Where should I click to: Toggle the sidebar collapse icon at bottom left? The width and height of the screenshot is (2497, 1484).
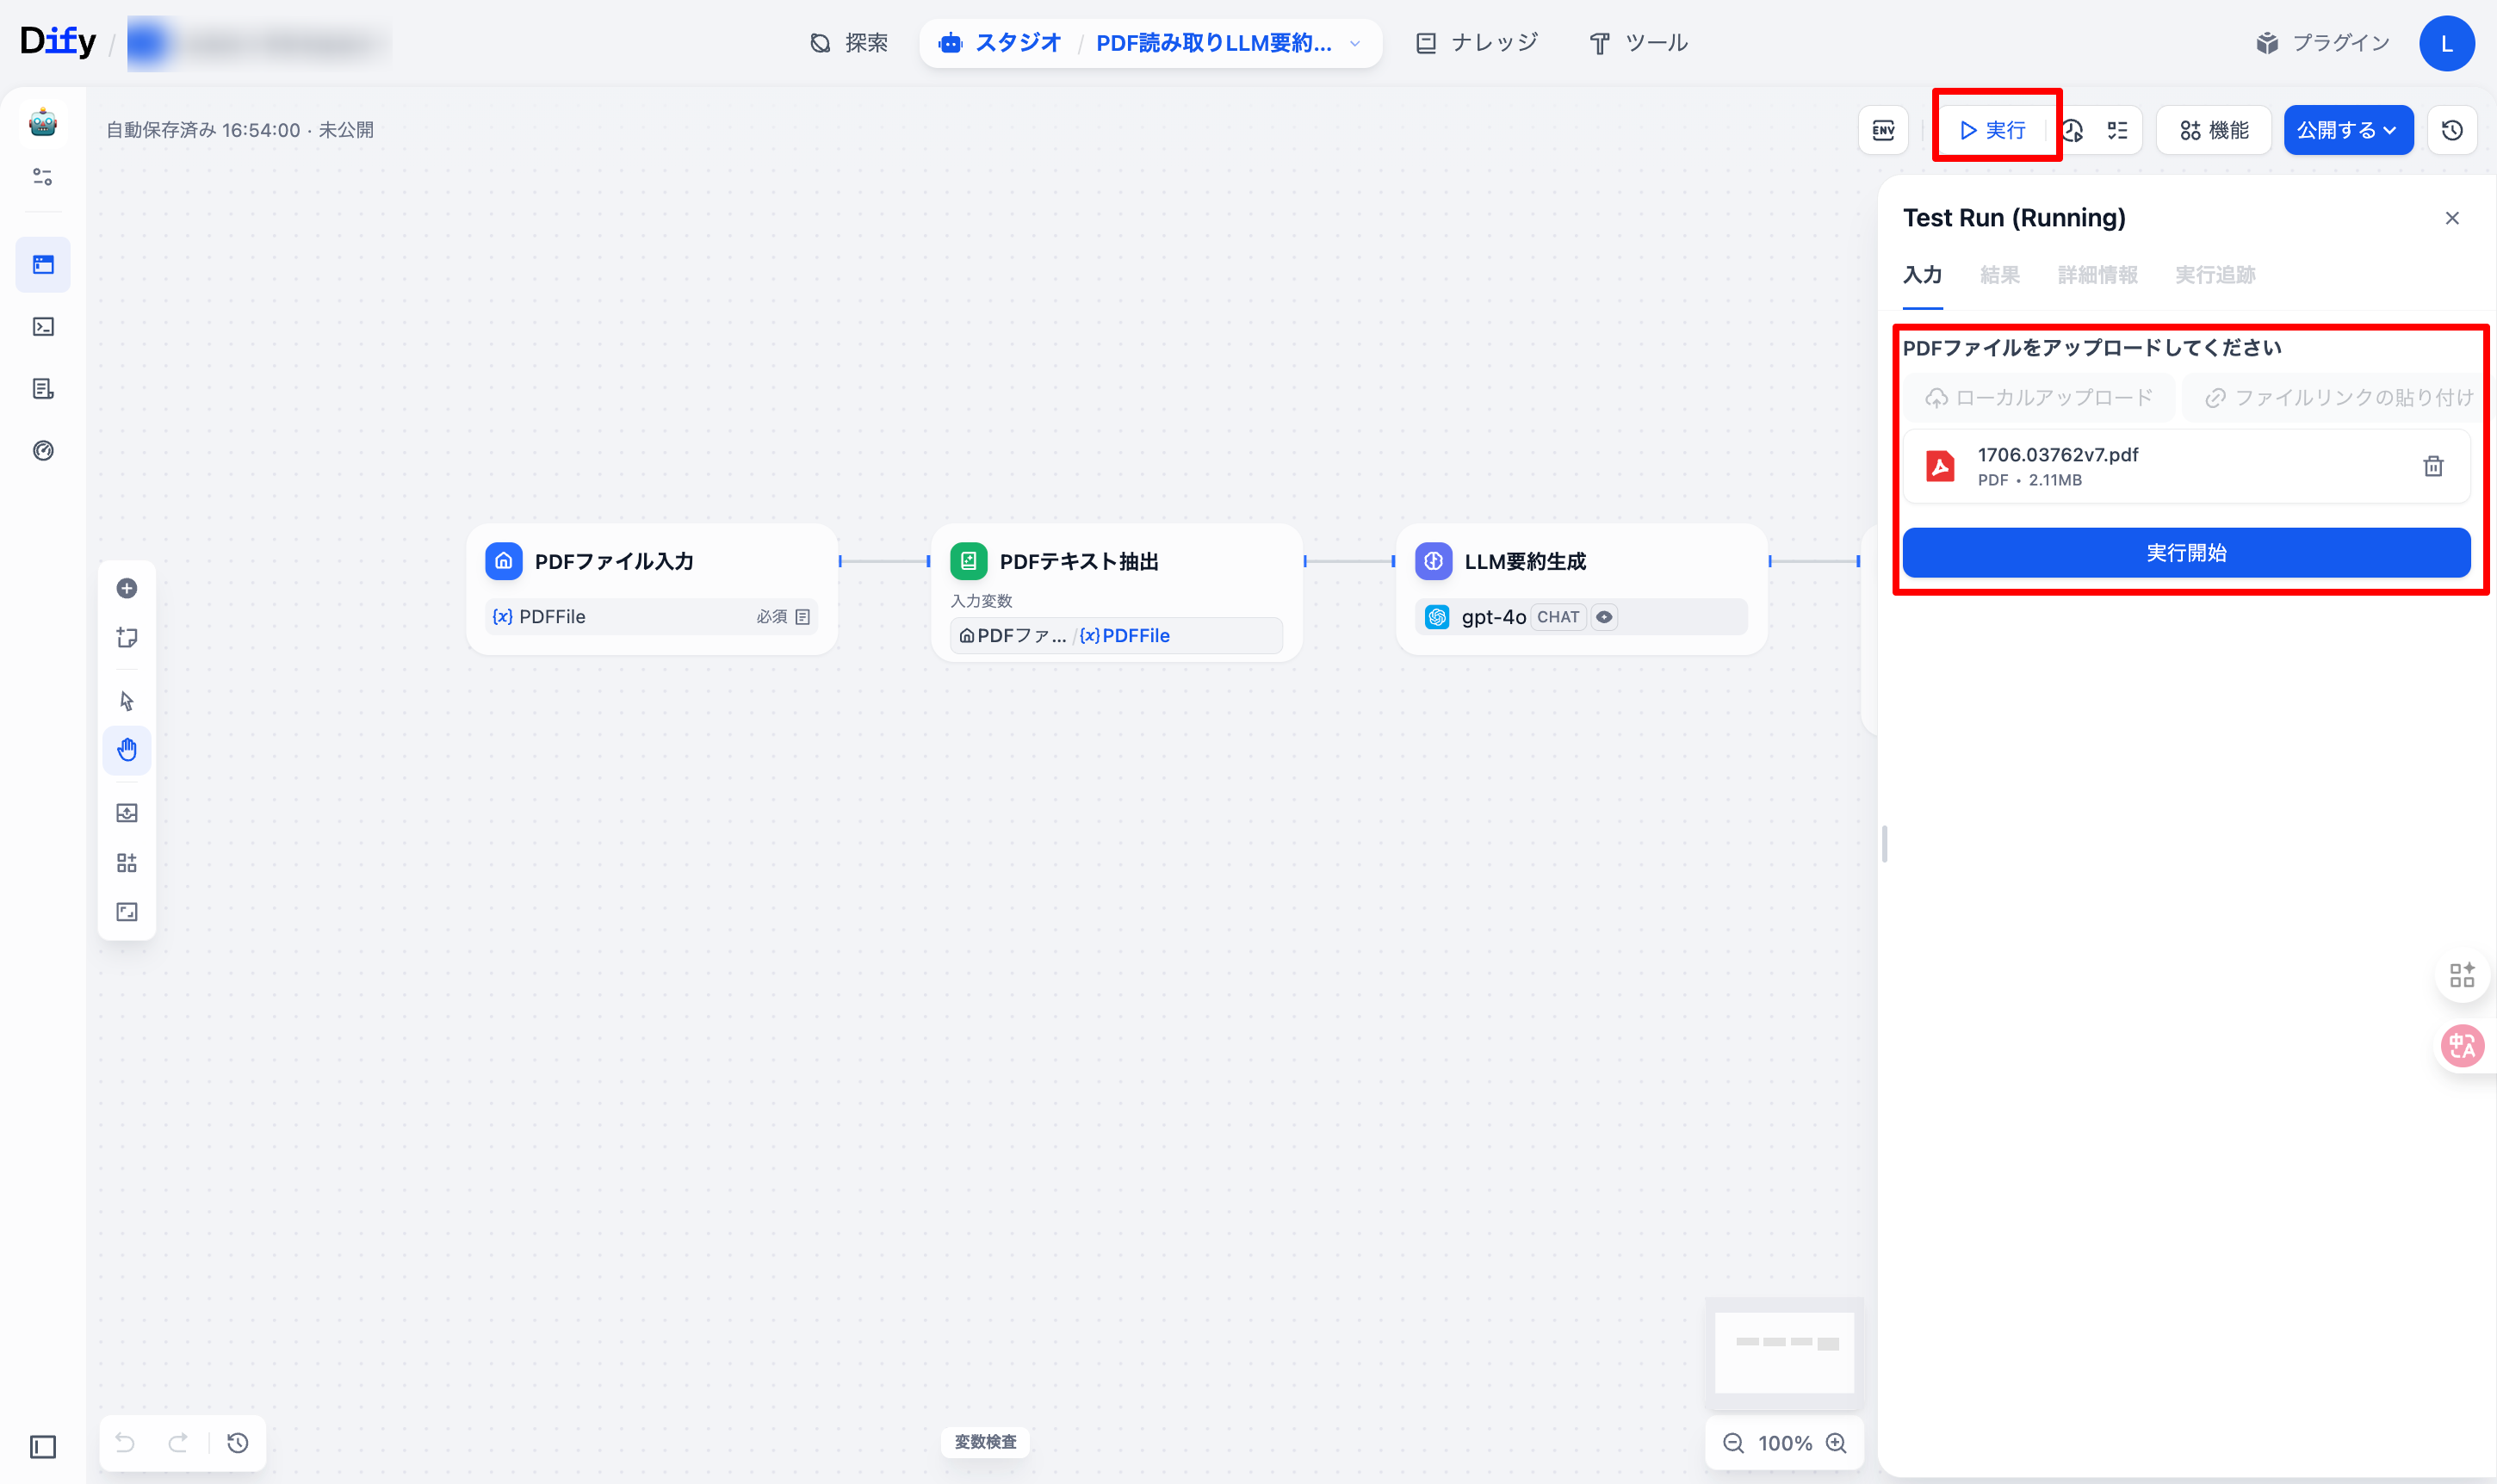coord(43,1446)
